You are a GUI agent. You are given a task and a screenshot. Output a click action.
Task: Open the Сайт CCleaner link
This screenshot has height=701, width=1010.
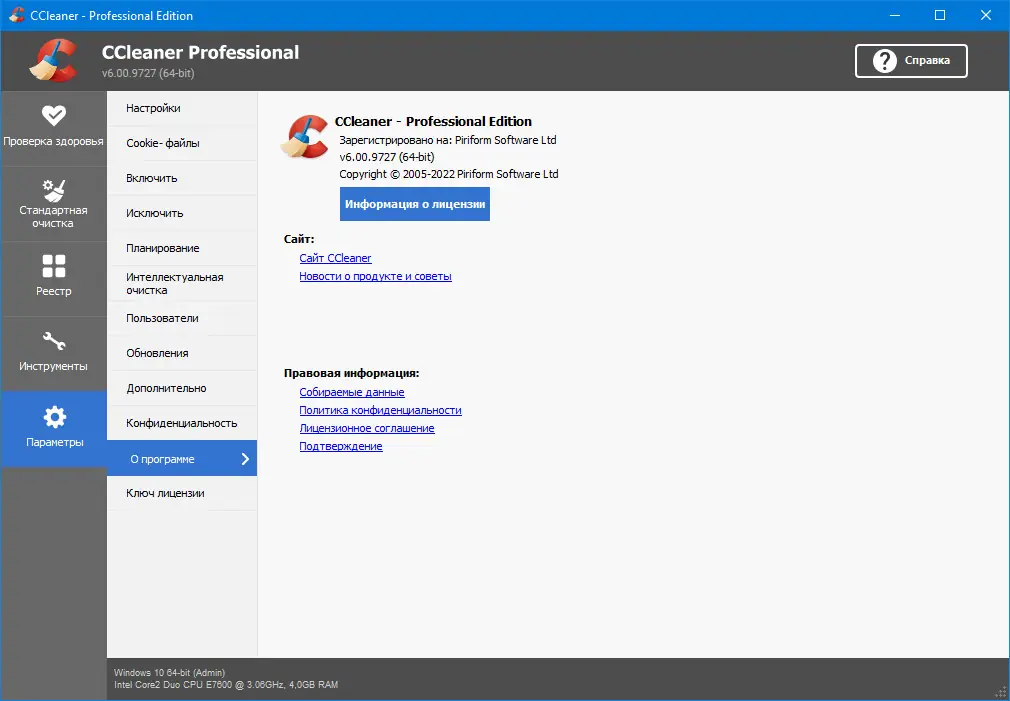click(x=335, y=257)
